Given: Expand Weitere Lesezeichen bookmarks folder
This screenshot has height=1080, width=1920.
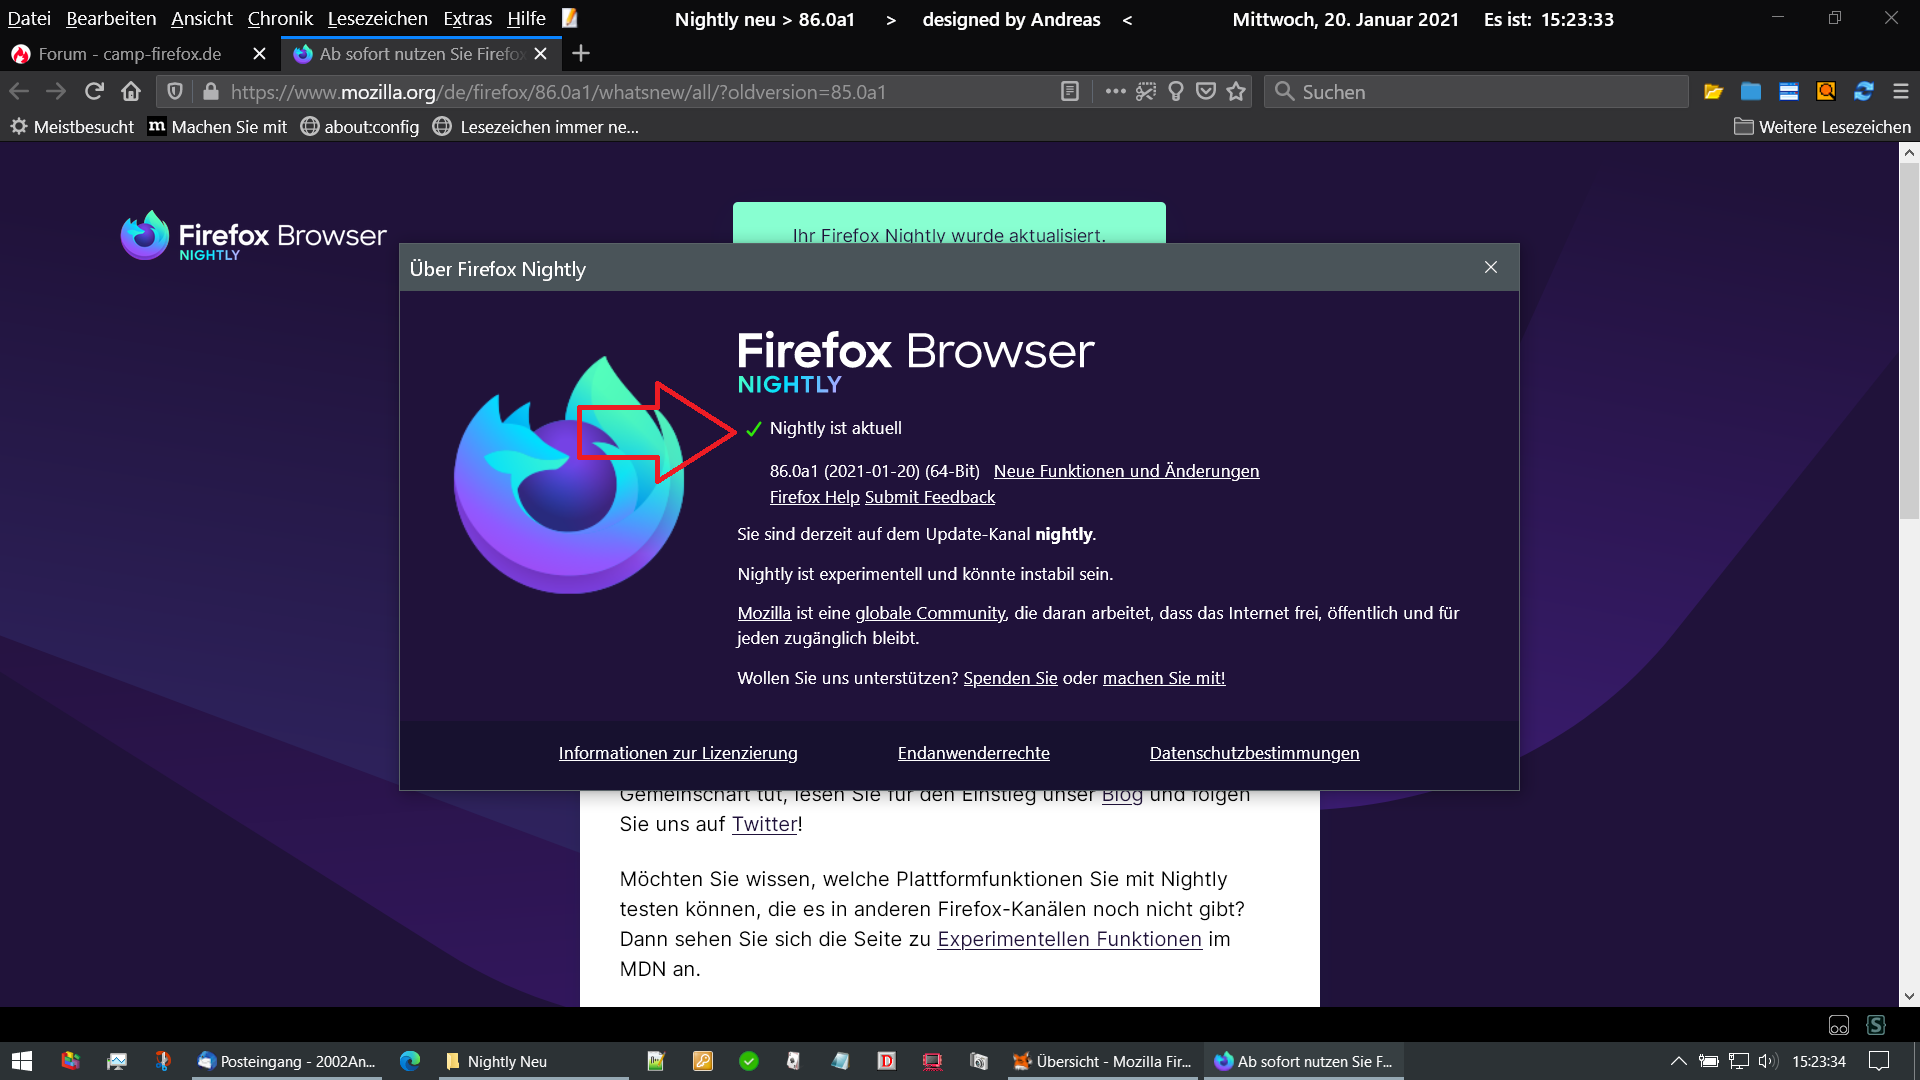Looking at the screenshot, I should tap(1822, 127).
